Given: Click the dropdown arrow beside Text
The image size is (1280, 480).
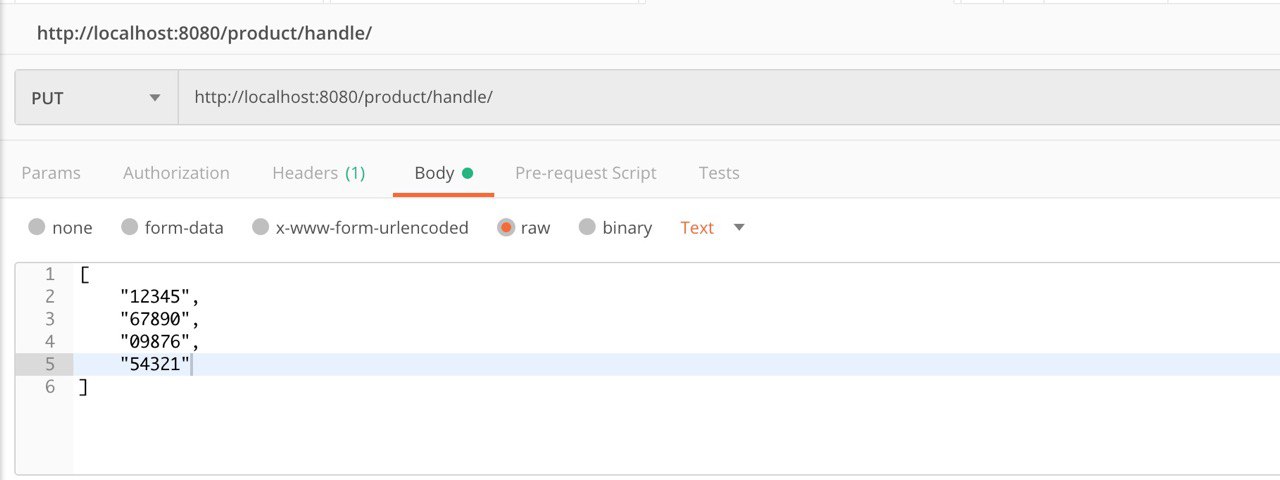Looking at the screenshot, I should pos(739,227).
